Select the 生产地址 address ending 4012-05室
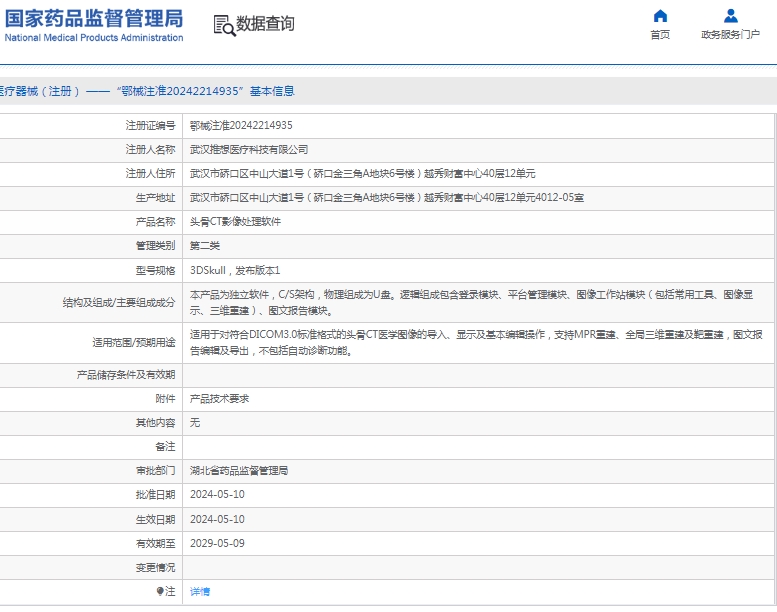 click(387, 198)
